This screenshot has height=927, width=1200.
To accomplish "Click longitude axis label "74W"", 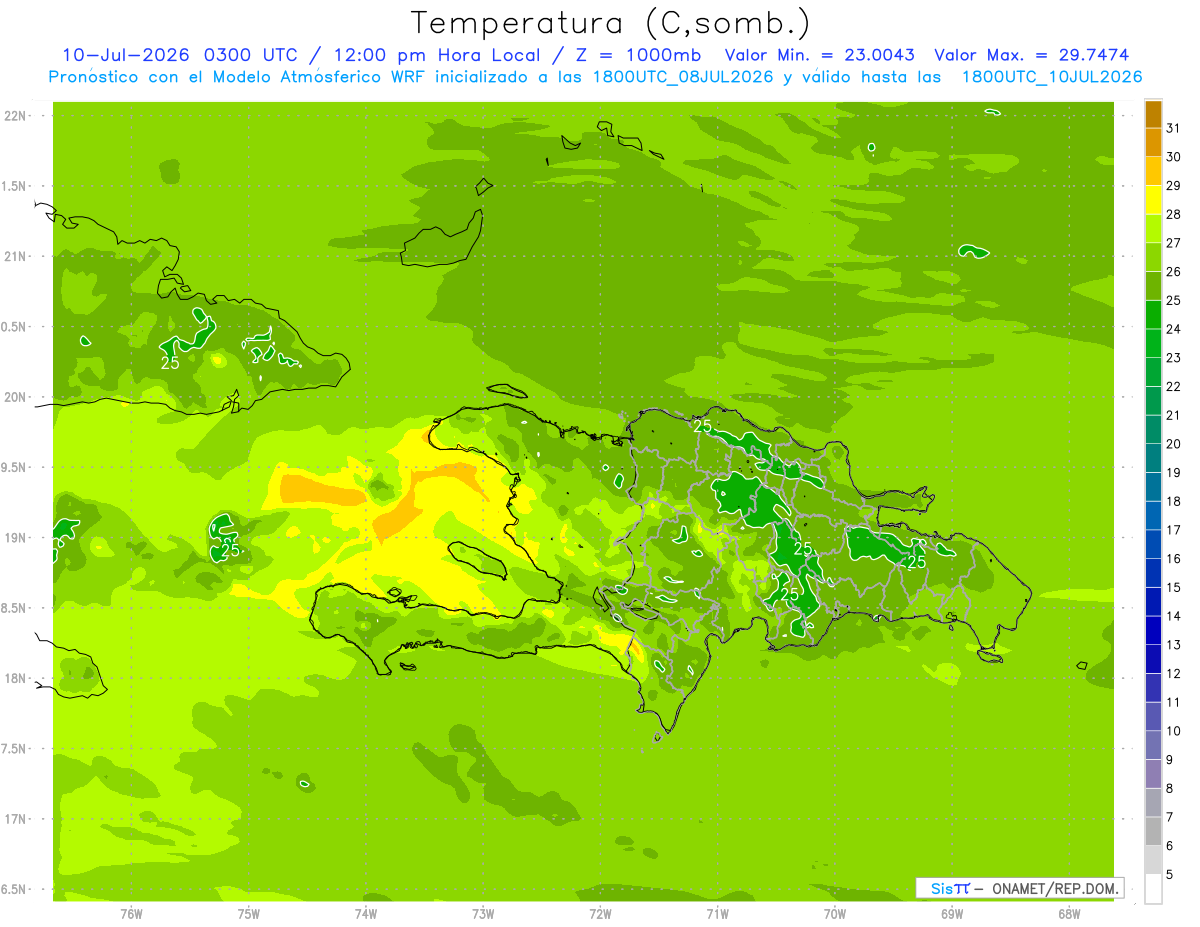I will pyautogui.click(x=366, y=913).
